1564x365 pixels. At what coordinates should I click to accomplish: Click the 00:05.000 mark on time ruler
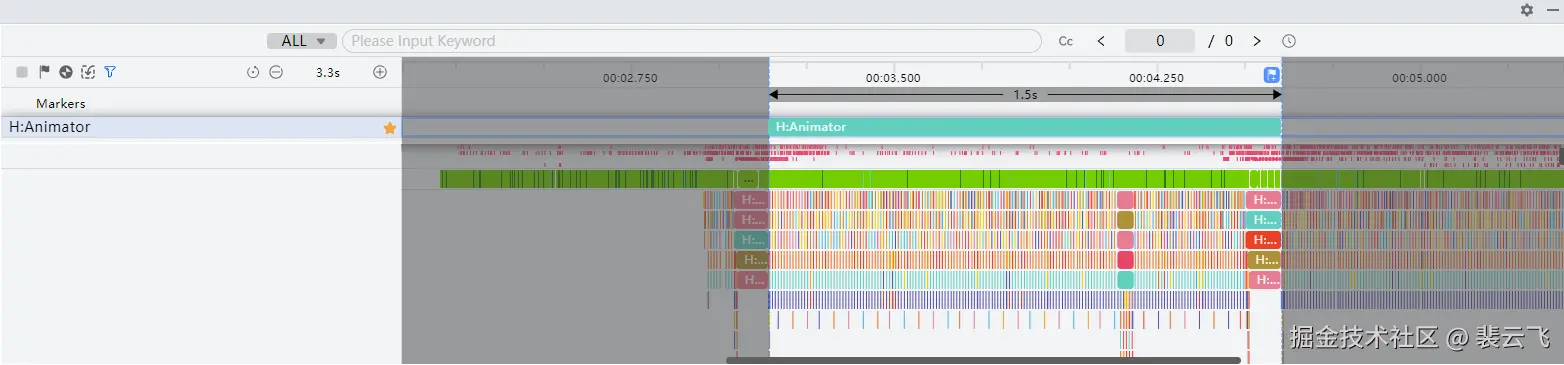coord(1419,78)
